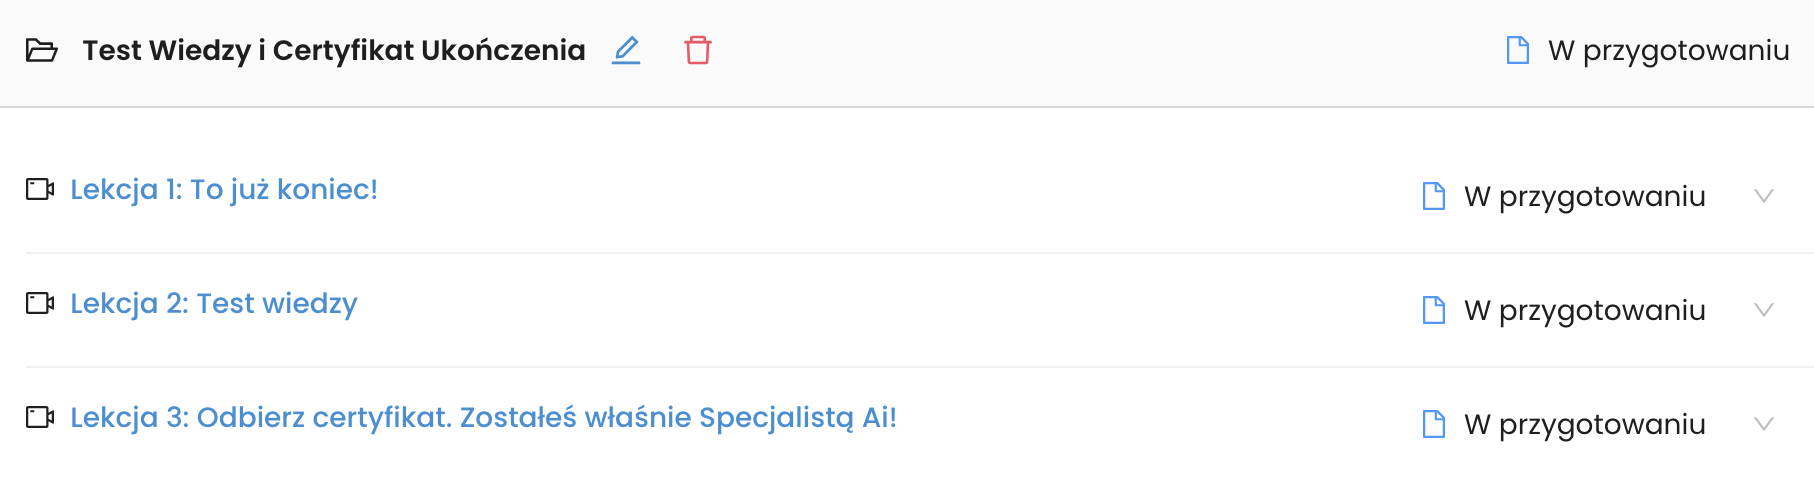Click video camera icon beside Lekcja 2
Viewport: 1814px width, 486px height.
(x=40, y=303)
